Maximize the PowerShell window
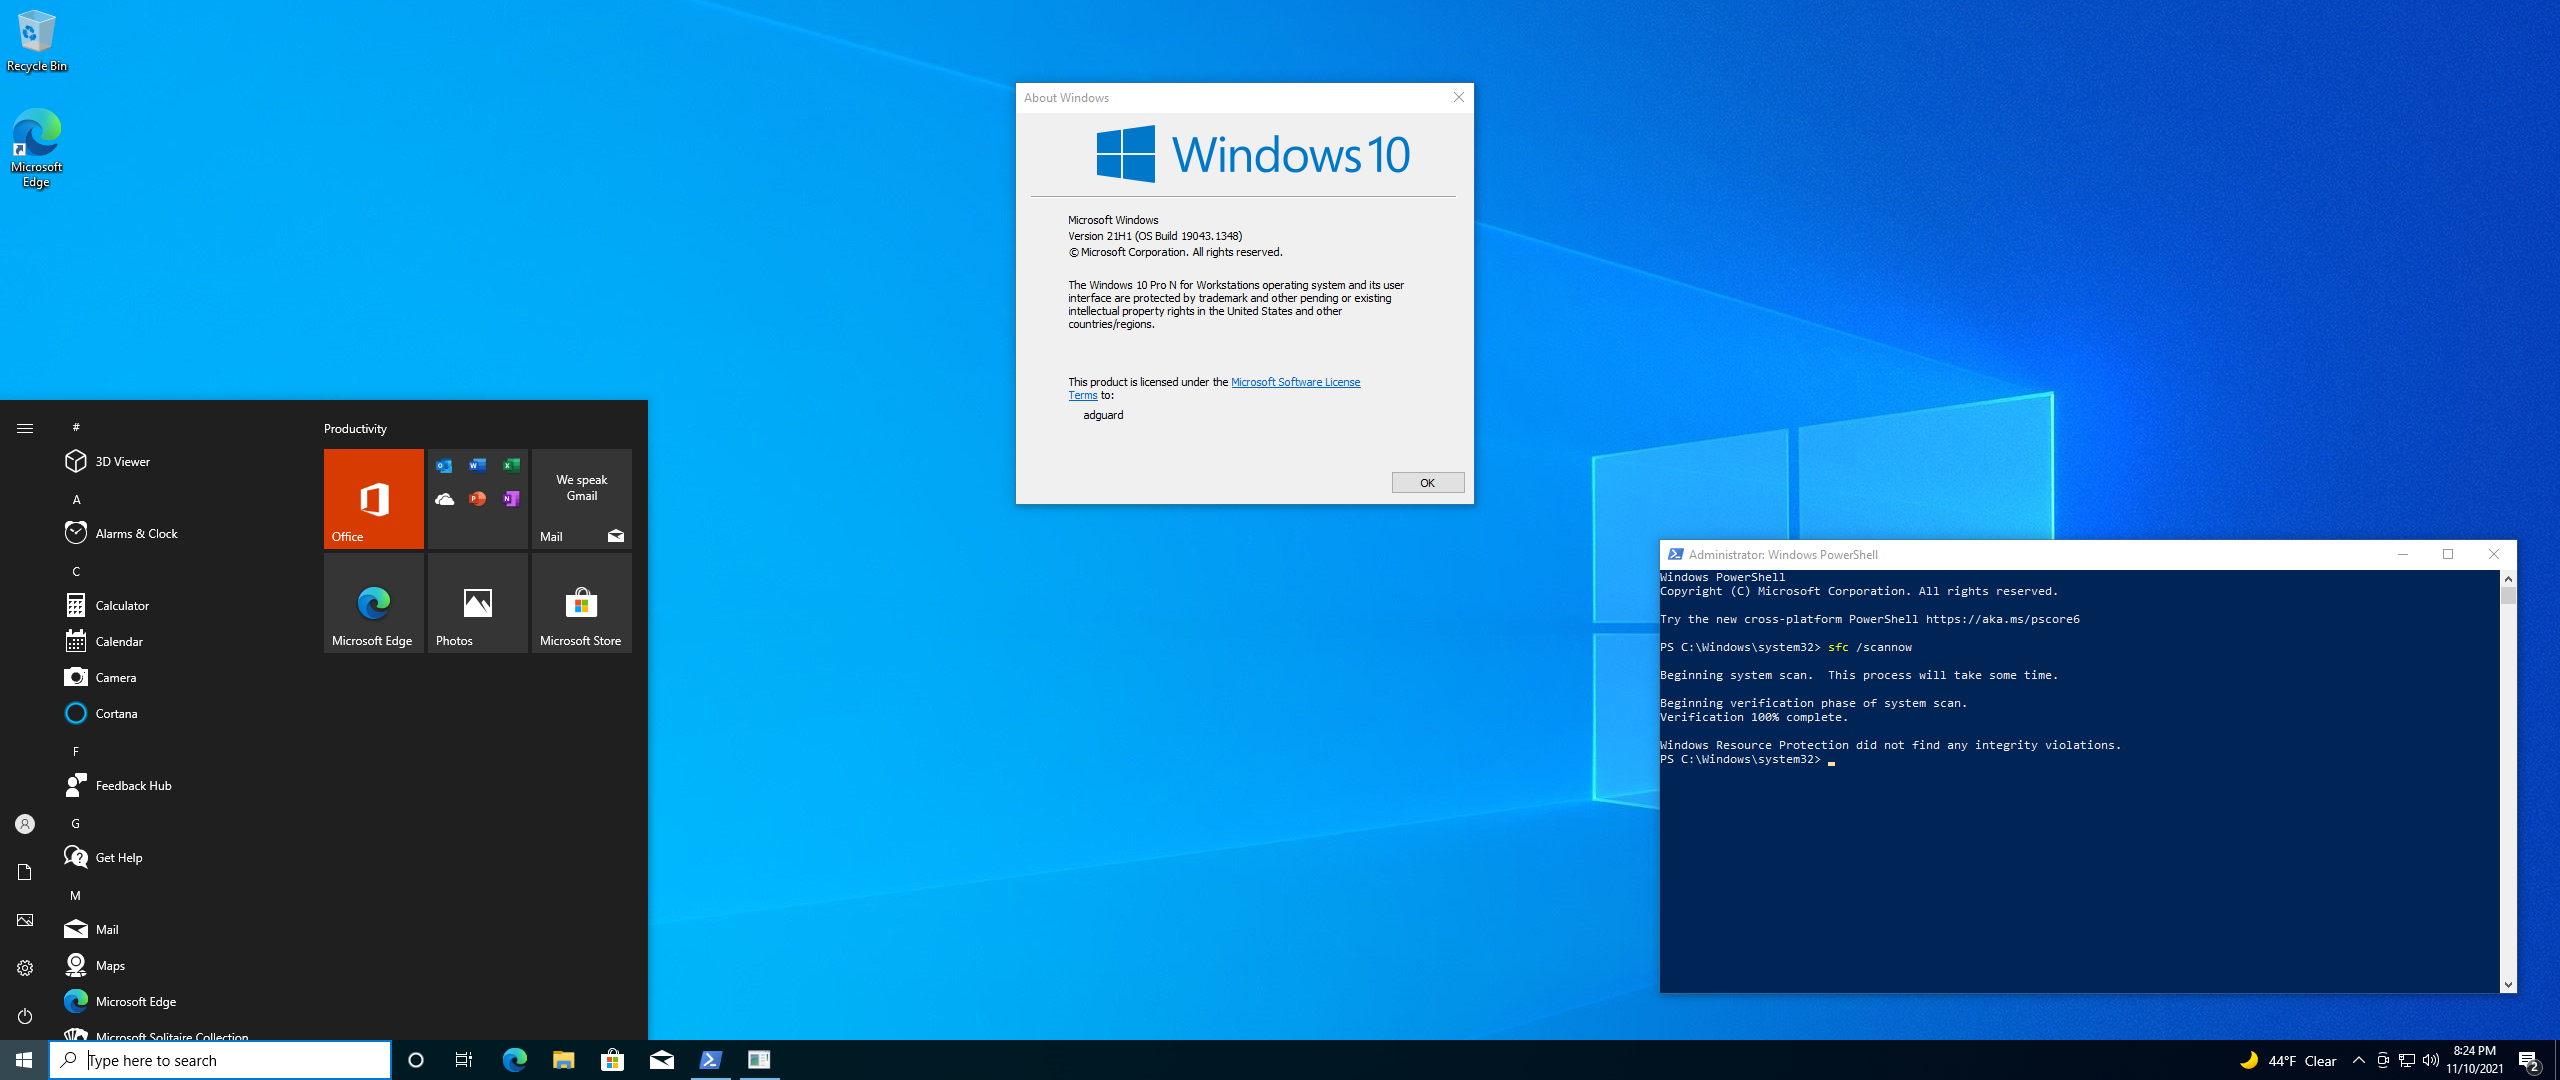 [2448, 554]
